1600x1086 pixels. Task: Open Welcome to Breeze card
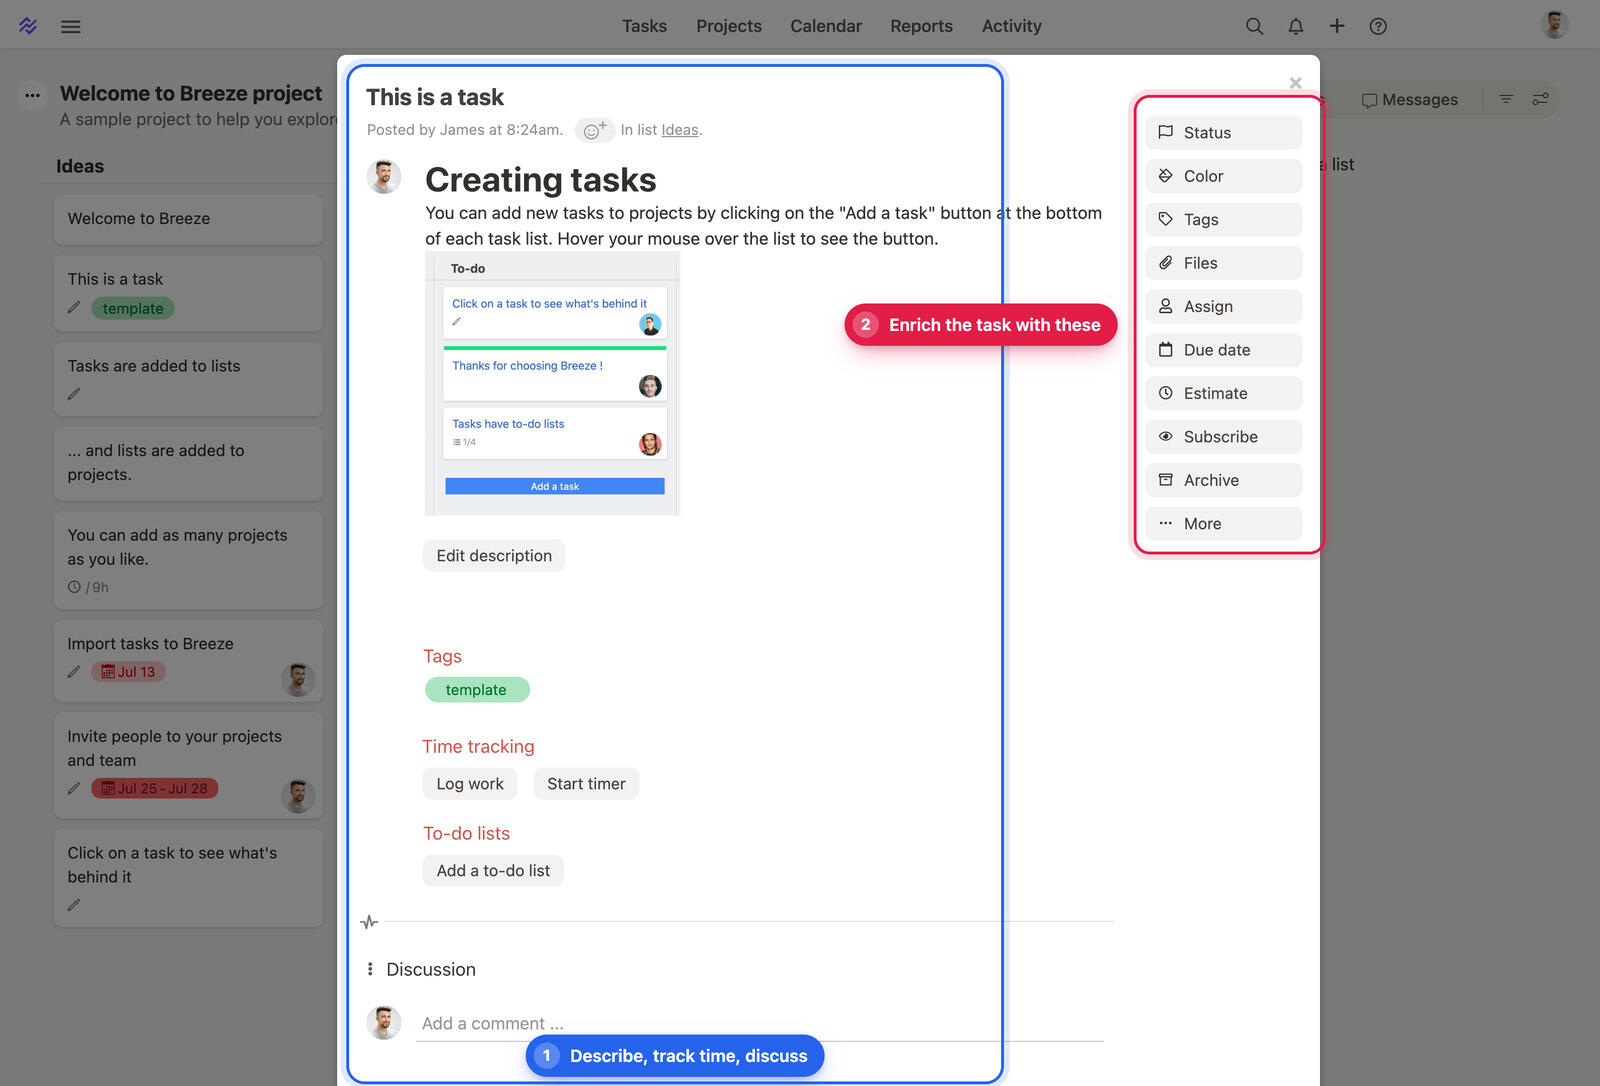point(188,219)
